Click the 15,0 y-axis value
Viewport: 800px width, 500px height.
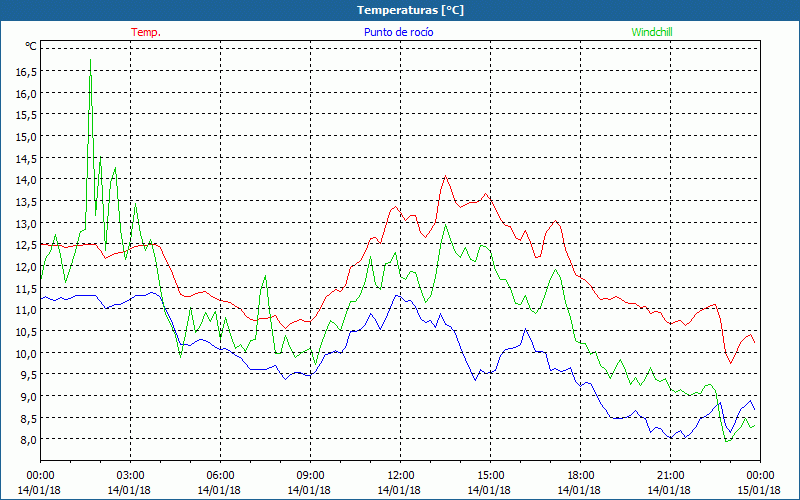coord(27,137)
